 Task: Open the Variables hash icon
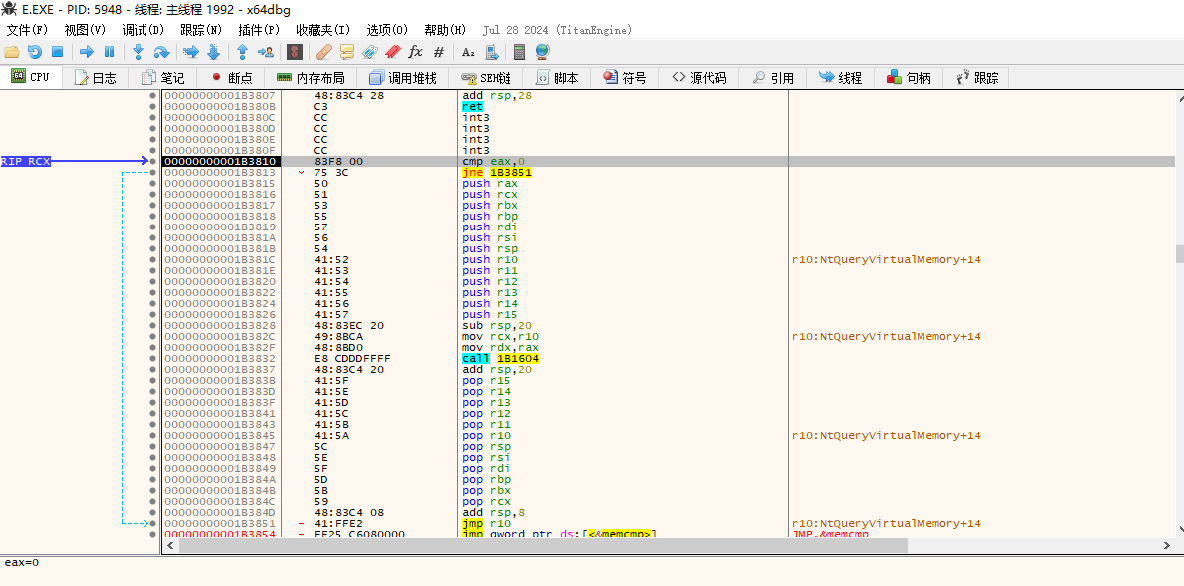439,52
